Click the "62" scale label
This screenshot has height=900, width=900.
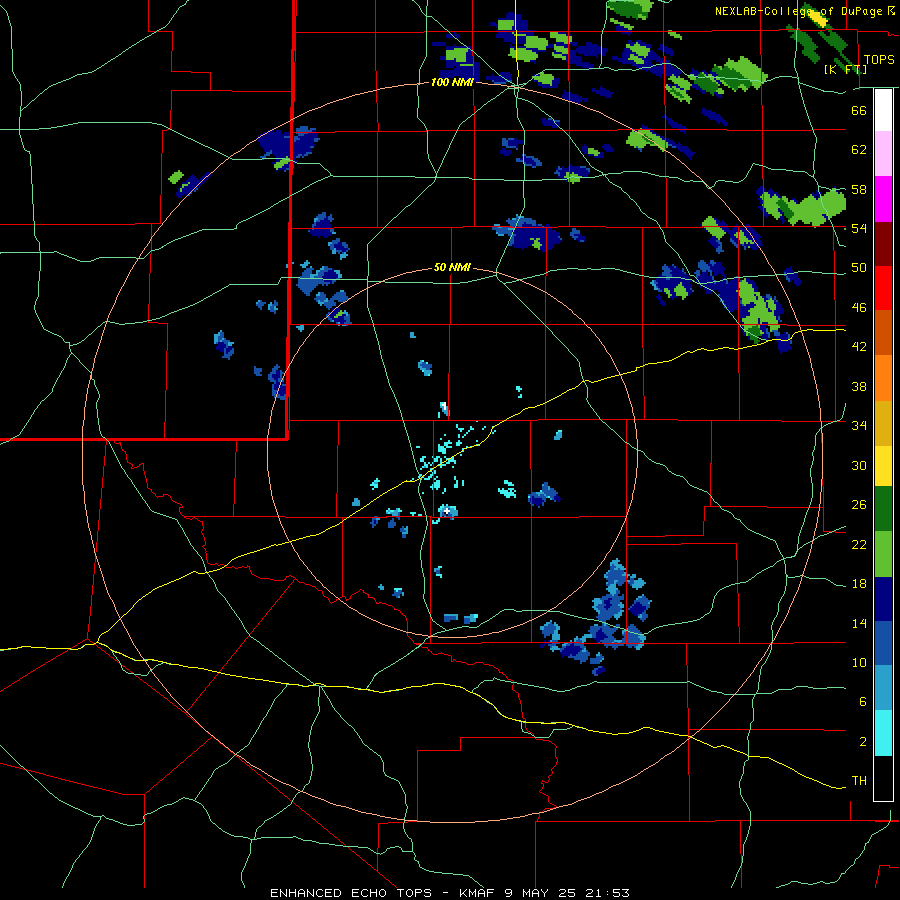click(859, 150)
